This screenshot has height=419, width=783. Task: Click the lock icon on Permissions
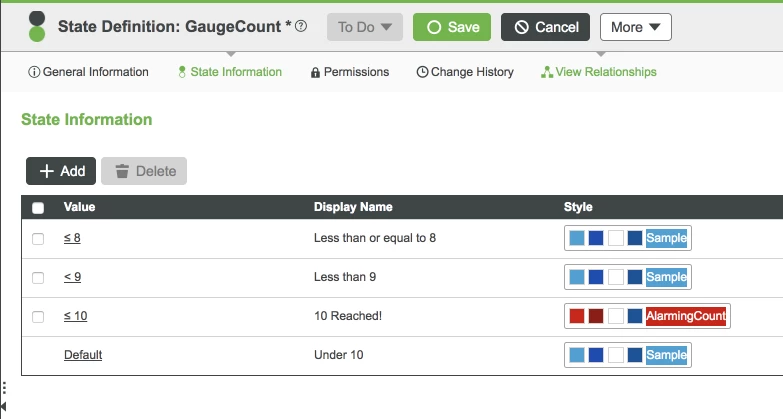click(315, 72)
